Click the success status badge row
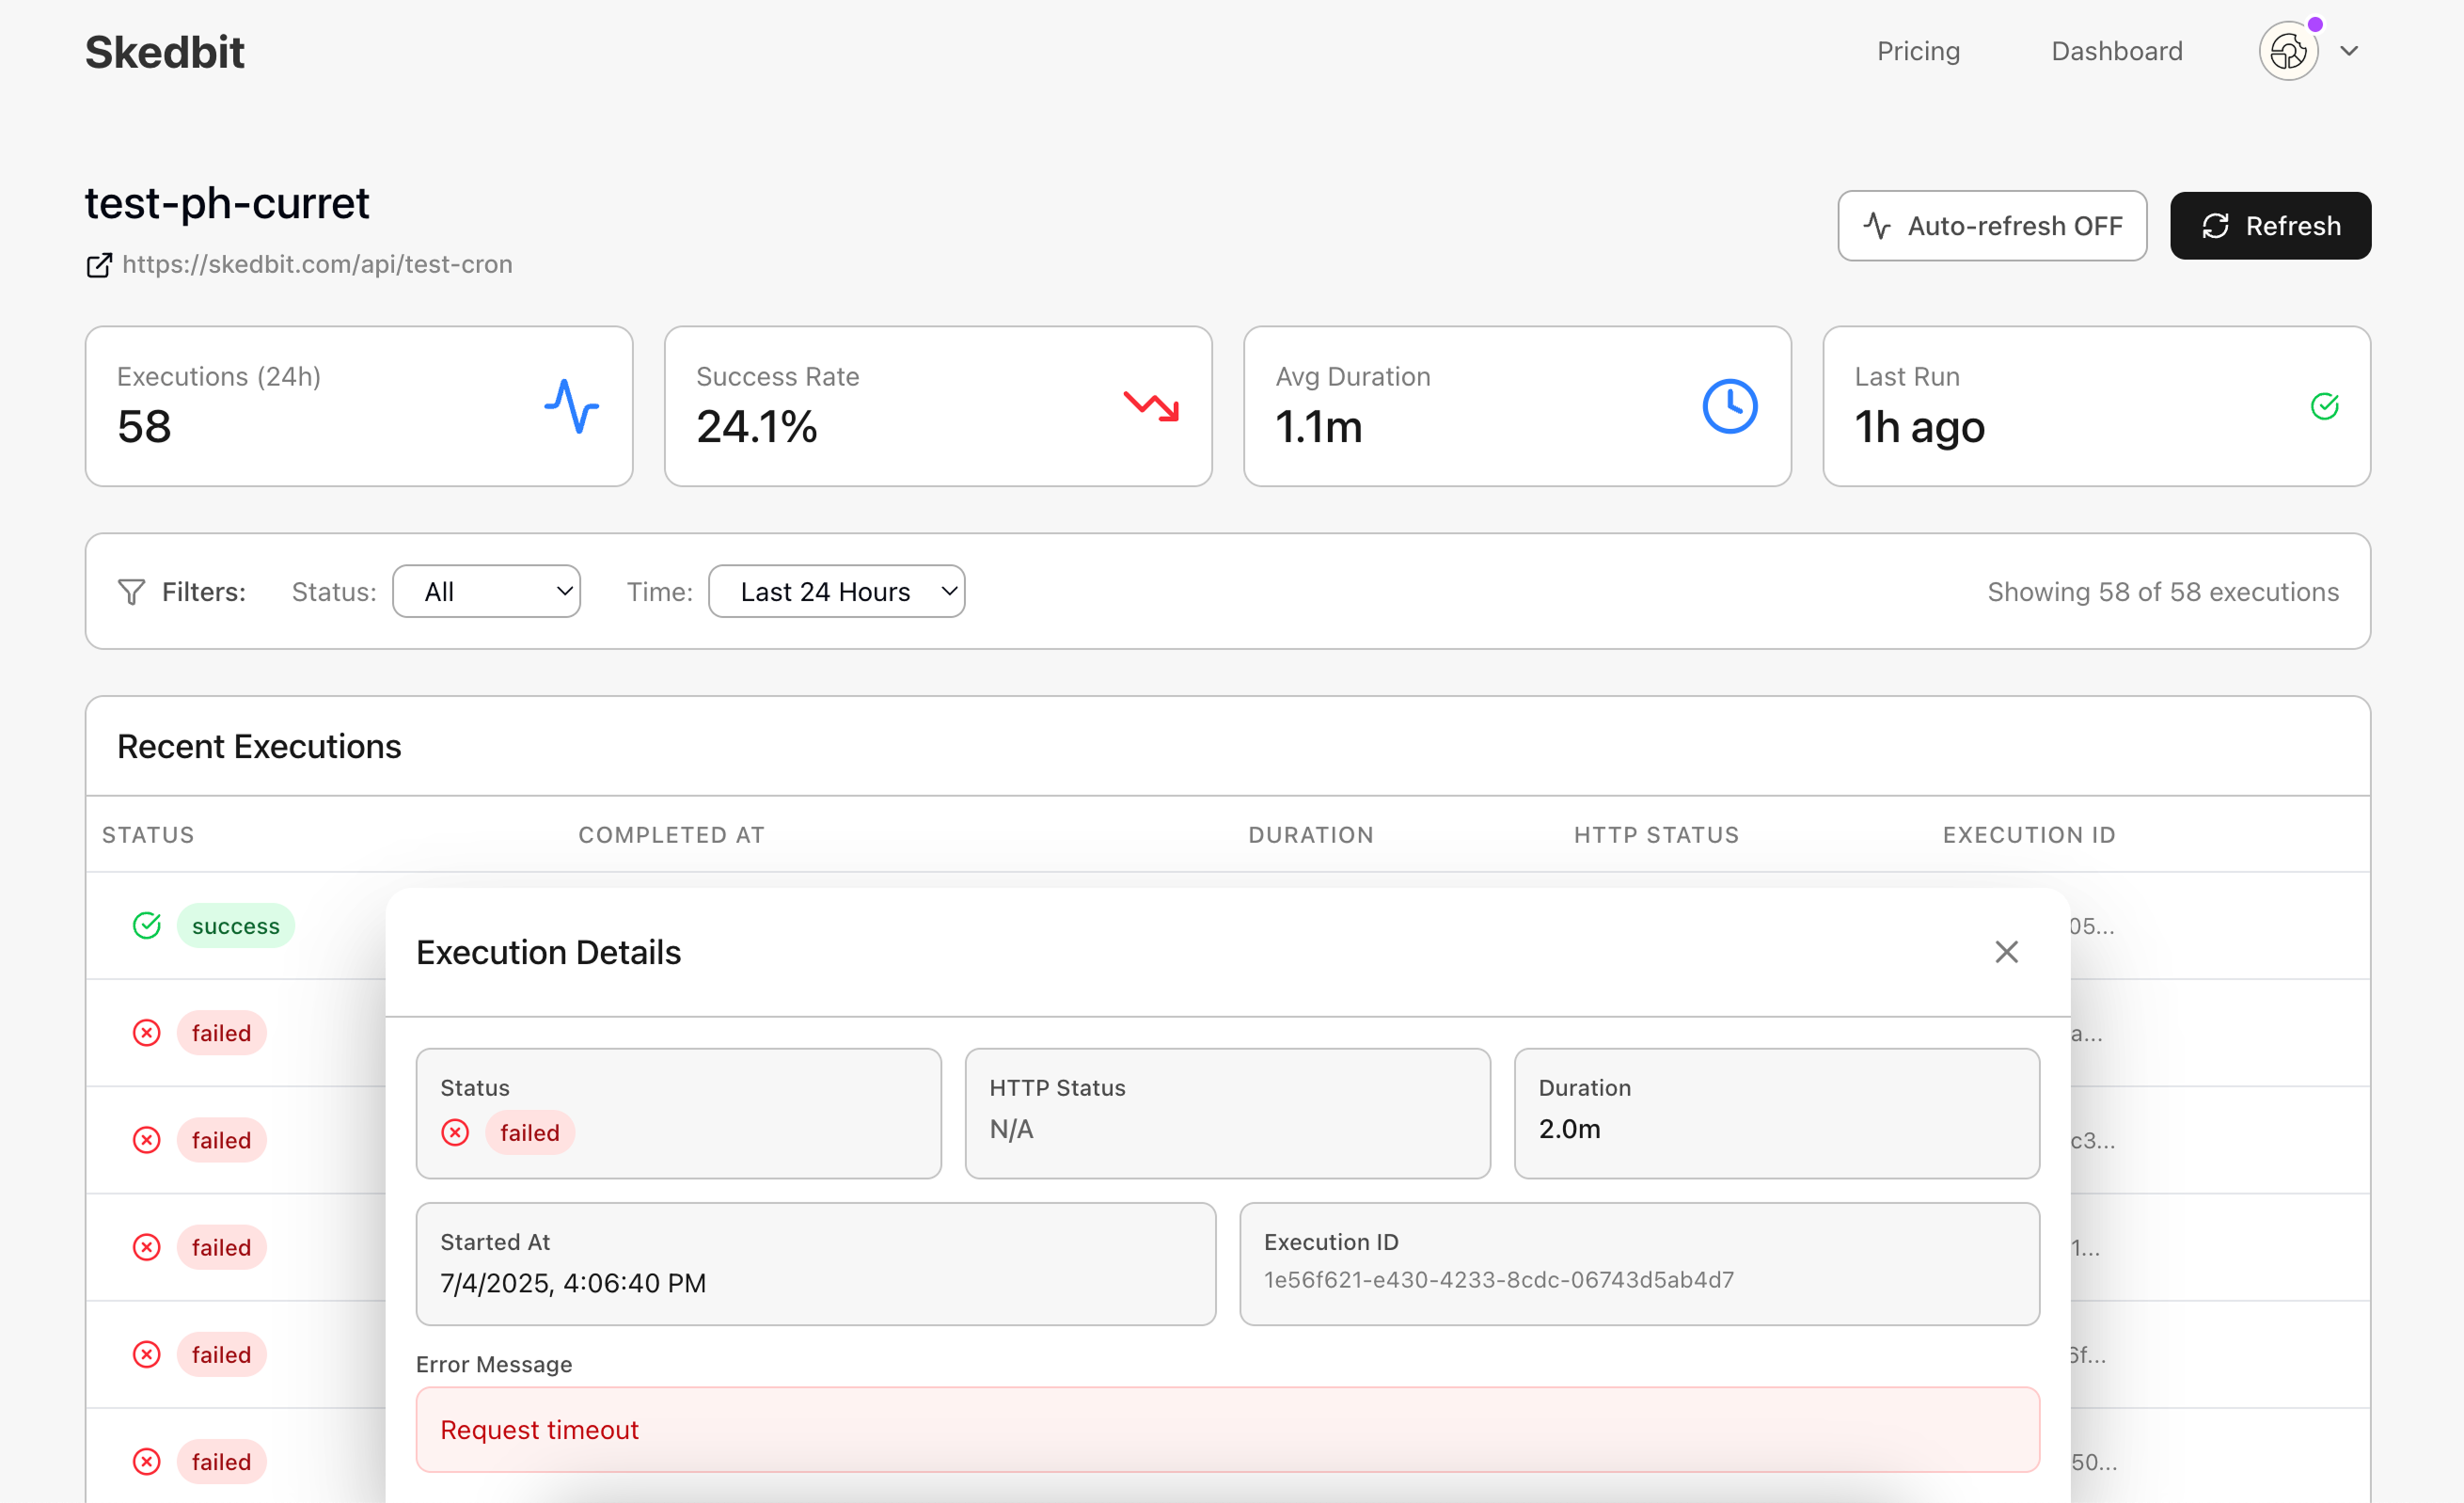Viewport: 2464px width, 1503px height. [235, 926]
